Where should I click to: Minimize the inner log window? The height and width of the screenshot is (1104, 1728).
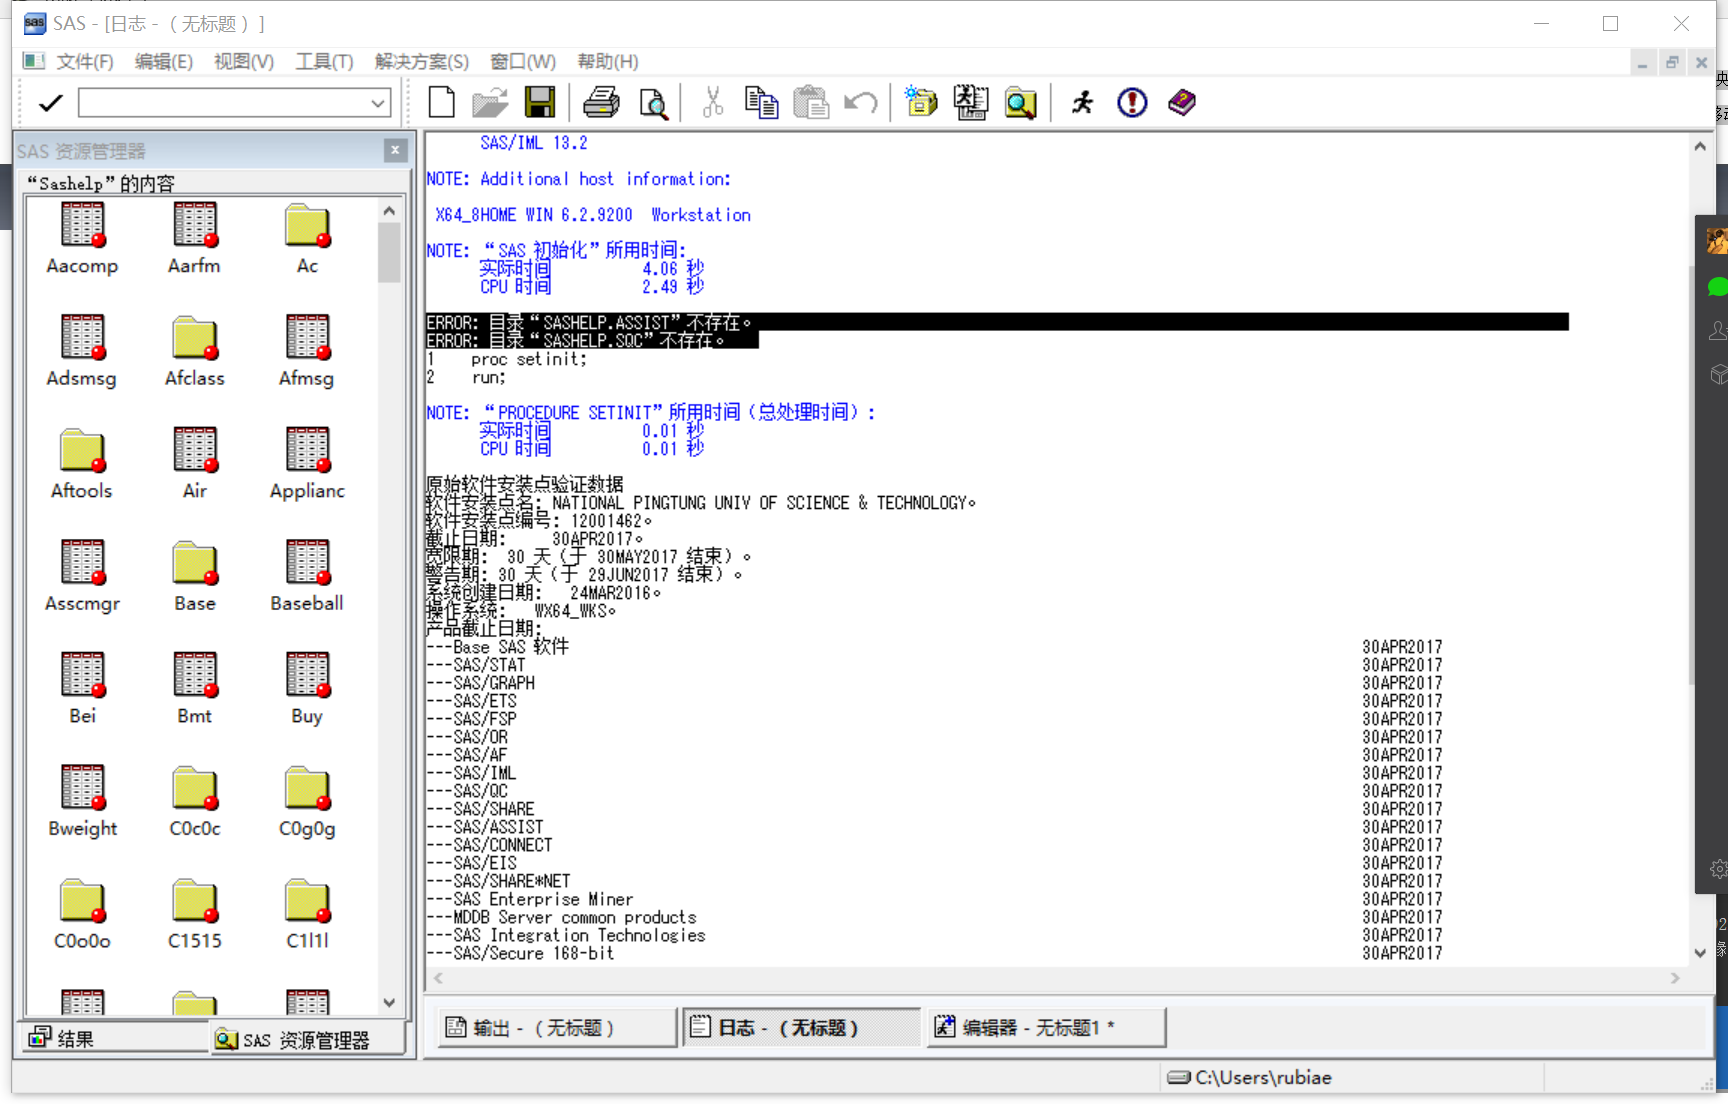[1642, 62]
